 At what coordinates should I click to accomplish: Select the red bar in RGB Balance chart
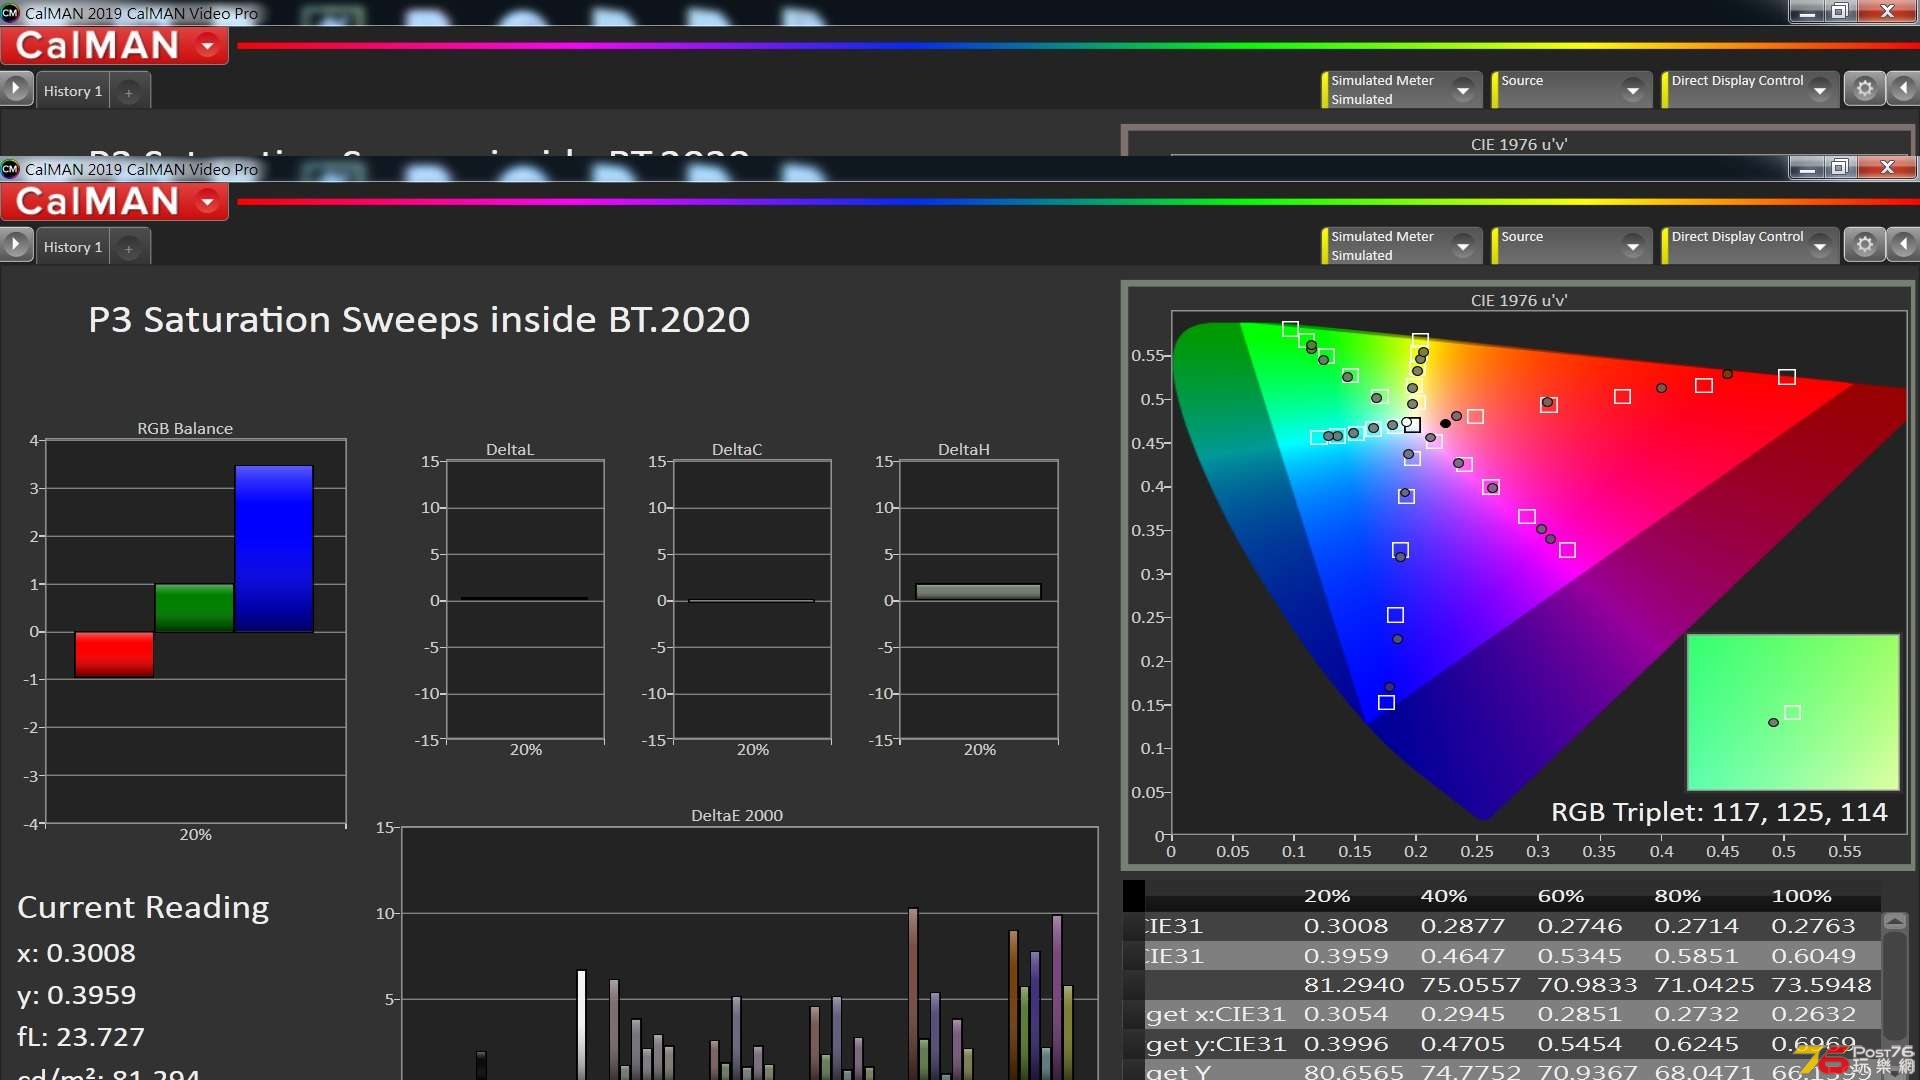pyautogui.click(x=114, y=654)
